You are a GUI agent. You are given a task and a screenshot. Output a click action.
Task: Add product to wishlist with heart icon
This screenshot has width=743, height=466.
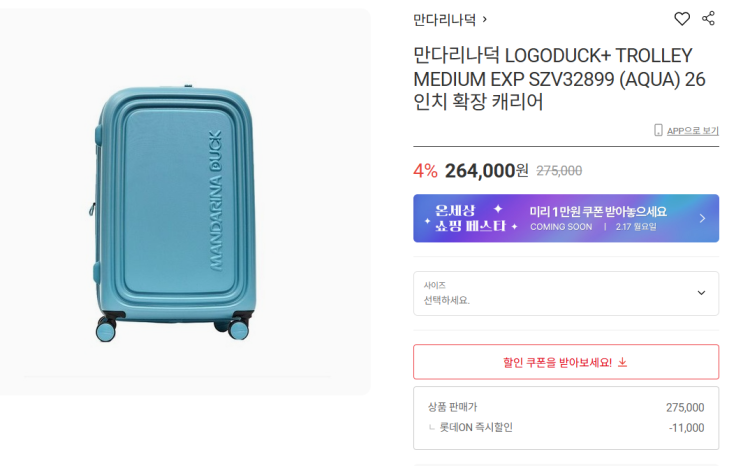click(x=682, y=18)
